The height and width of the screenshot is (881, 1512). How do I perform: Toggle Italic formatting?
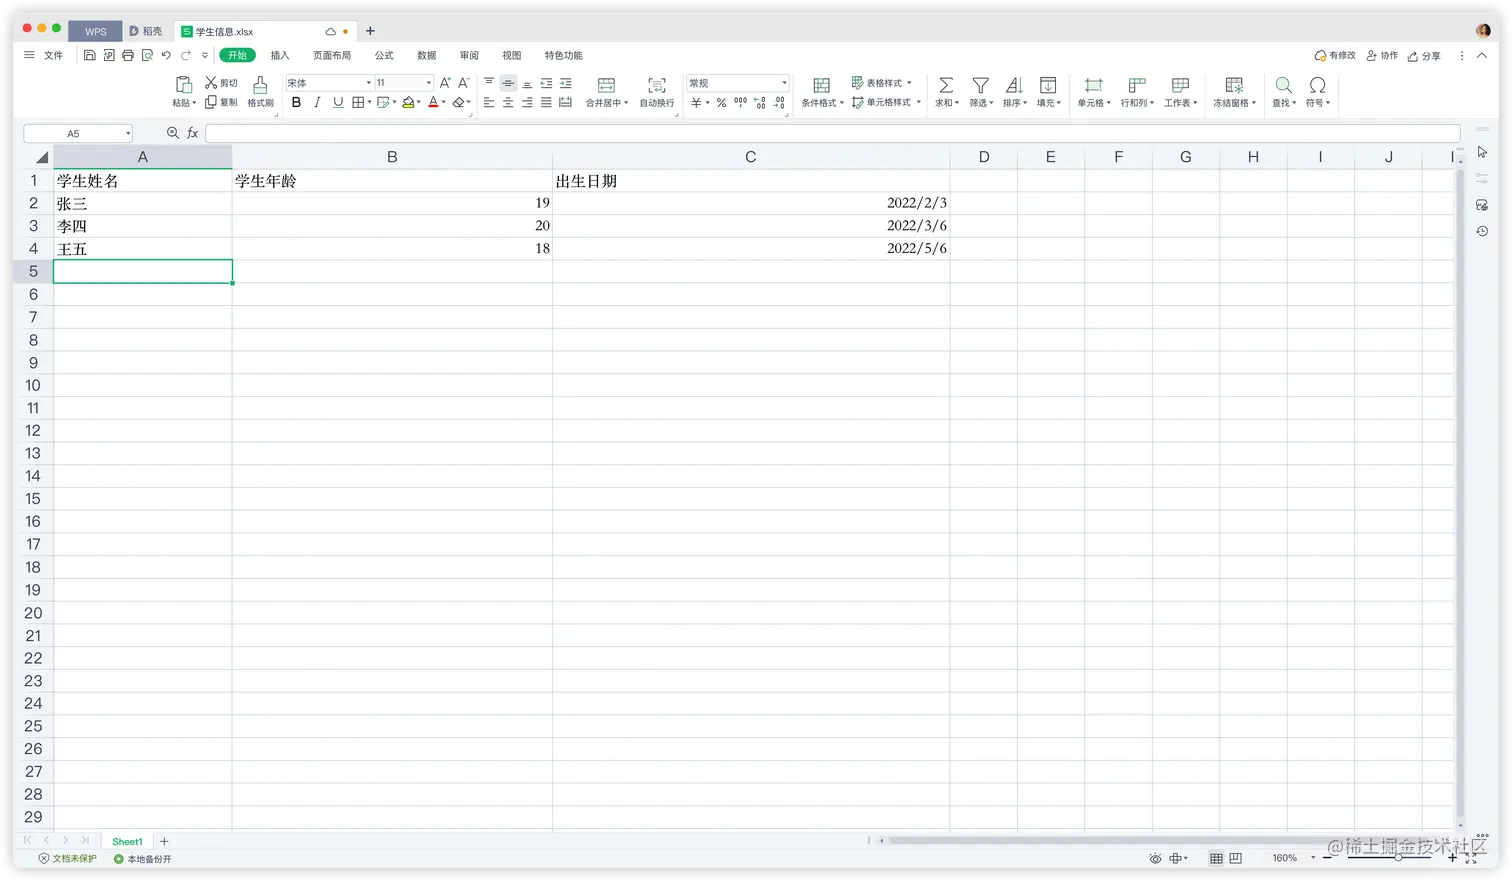pyautogui.click(x=317, y=102)
